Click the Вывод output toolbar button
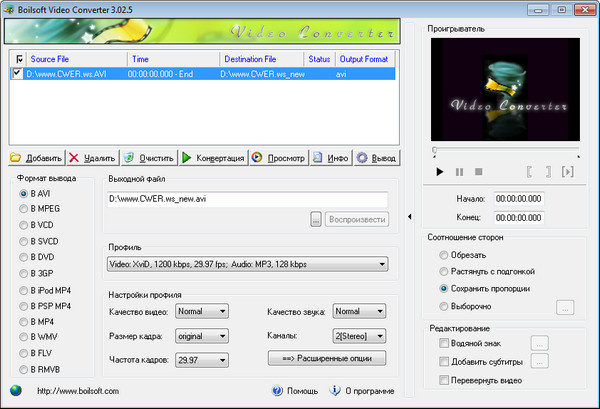This screenshot has width=600, height=409. [x=376, y=158]
